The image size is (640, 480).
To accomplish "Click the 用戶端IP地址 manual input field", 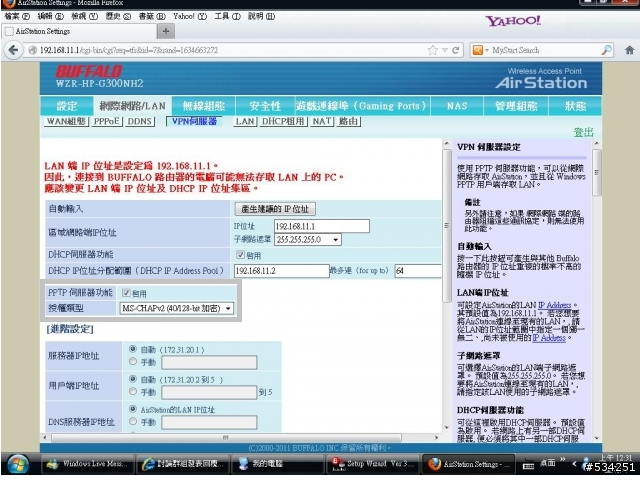I will coord(209,392).
